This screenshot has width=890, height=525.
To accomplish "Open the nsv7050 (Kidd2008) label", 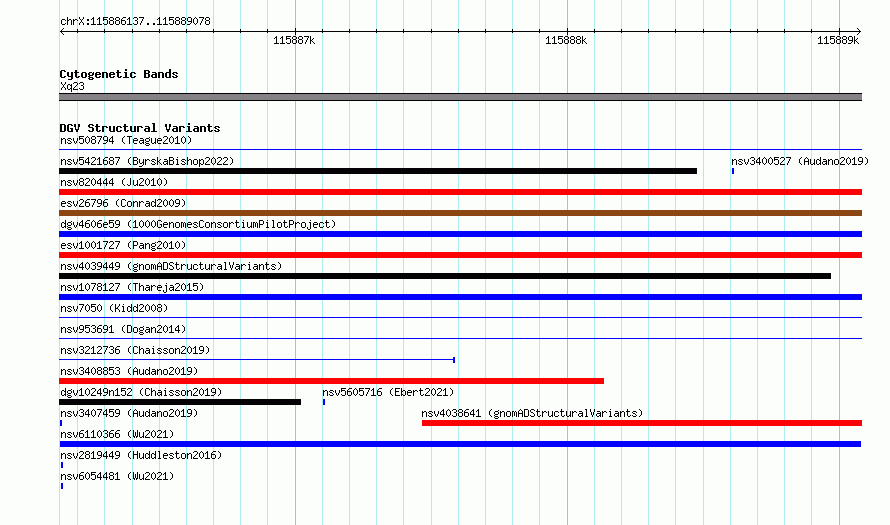I will tap(114, 308).
